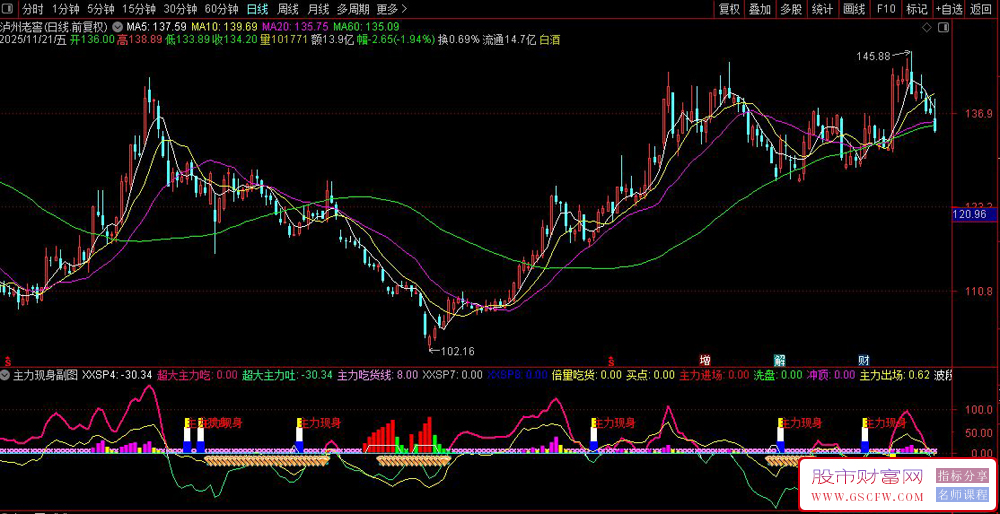Open the 画线 drawing tools
Viewport: 1000px width, 514px height.
coord(854,9)
